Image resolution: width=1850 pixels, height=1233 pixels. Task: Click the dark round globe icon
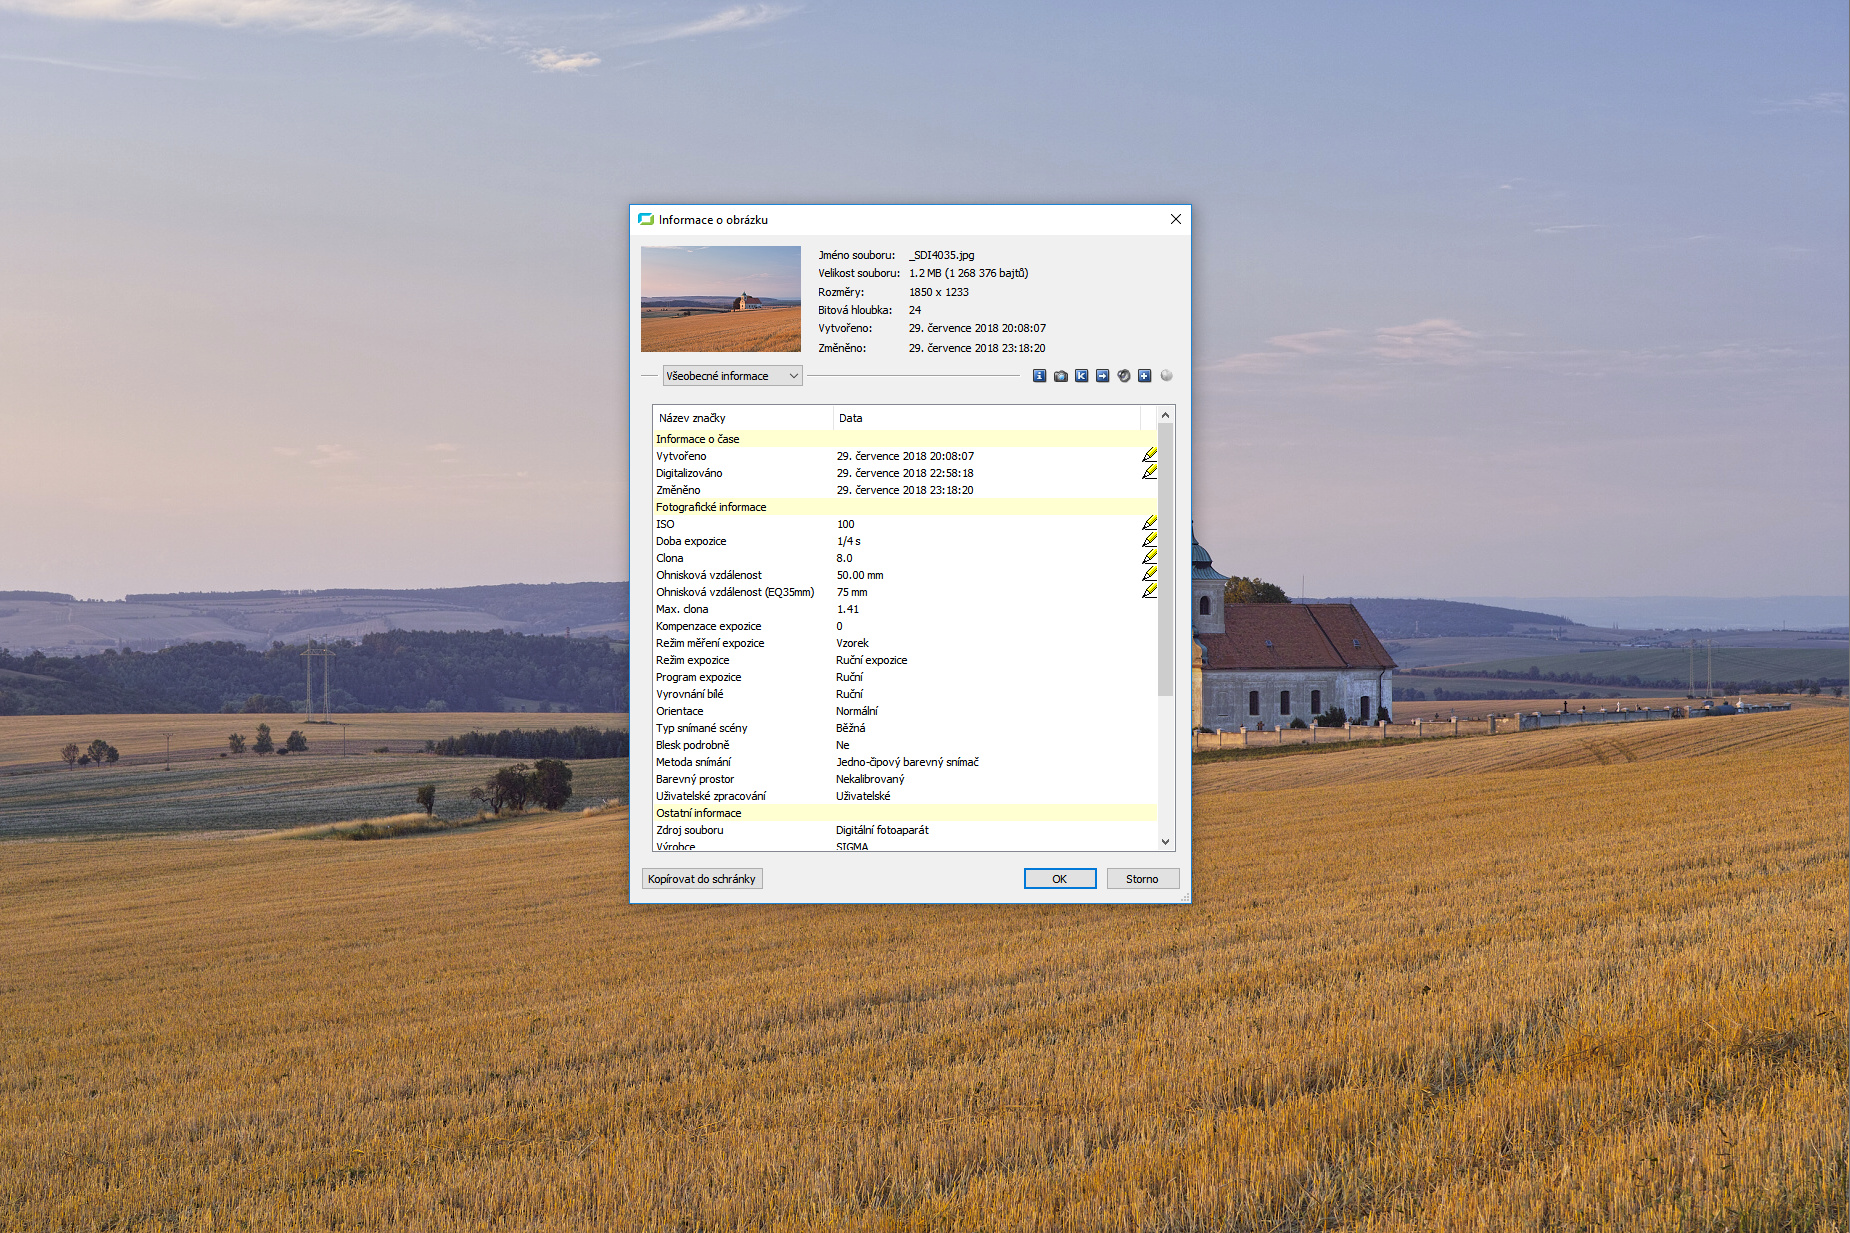pos(1123,376)
